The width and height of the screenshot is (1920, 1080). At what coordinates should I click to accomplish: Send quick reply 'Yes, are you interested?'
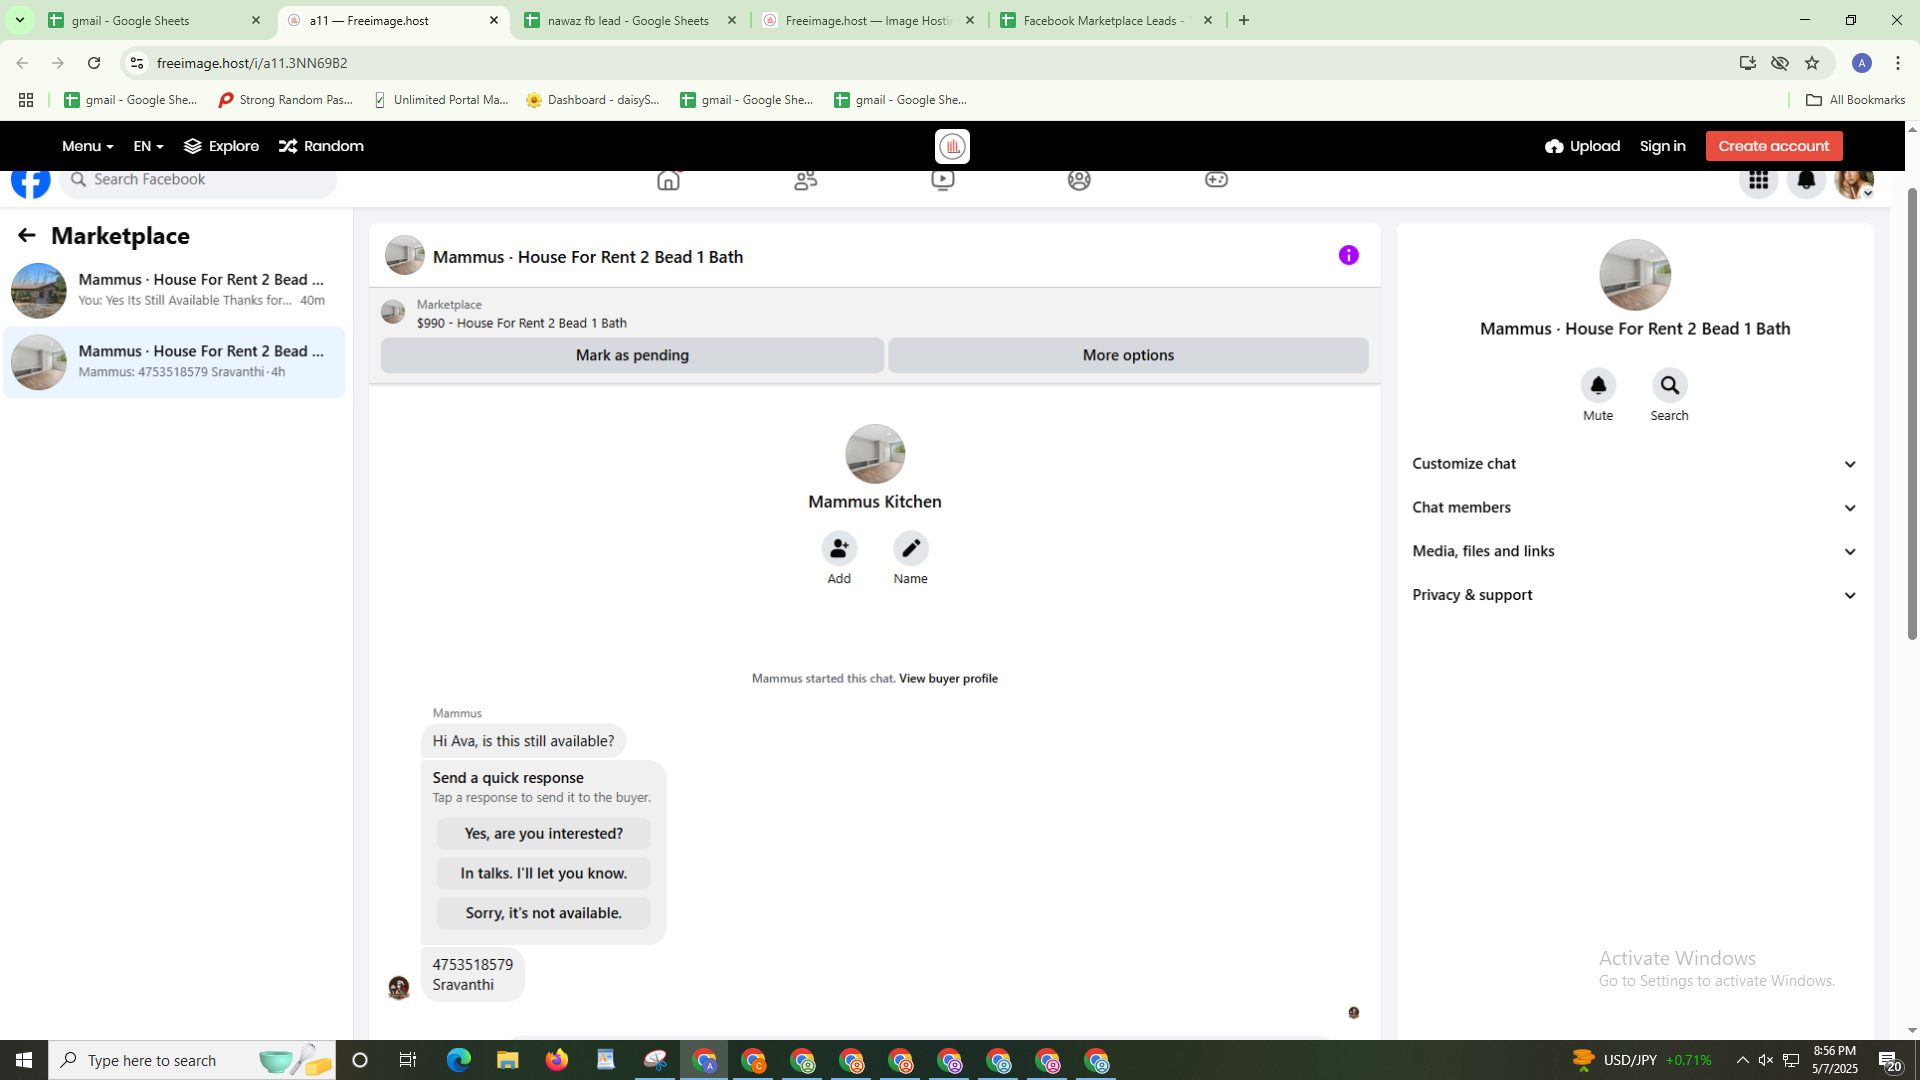[x=543, y=834]
